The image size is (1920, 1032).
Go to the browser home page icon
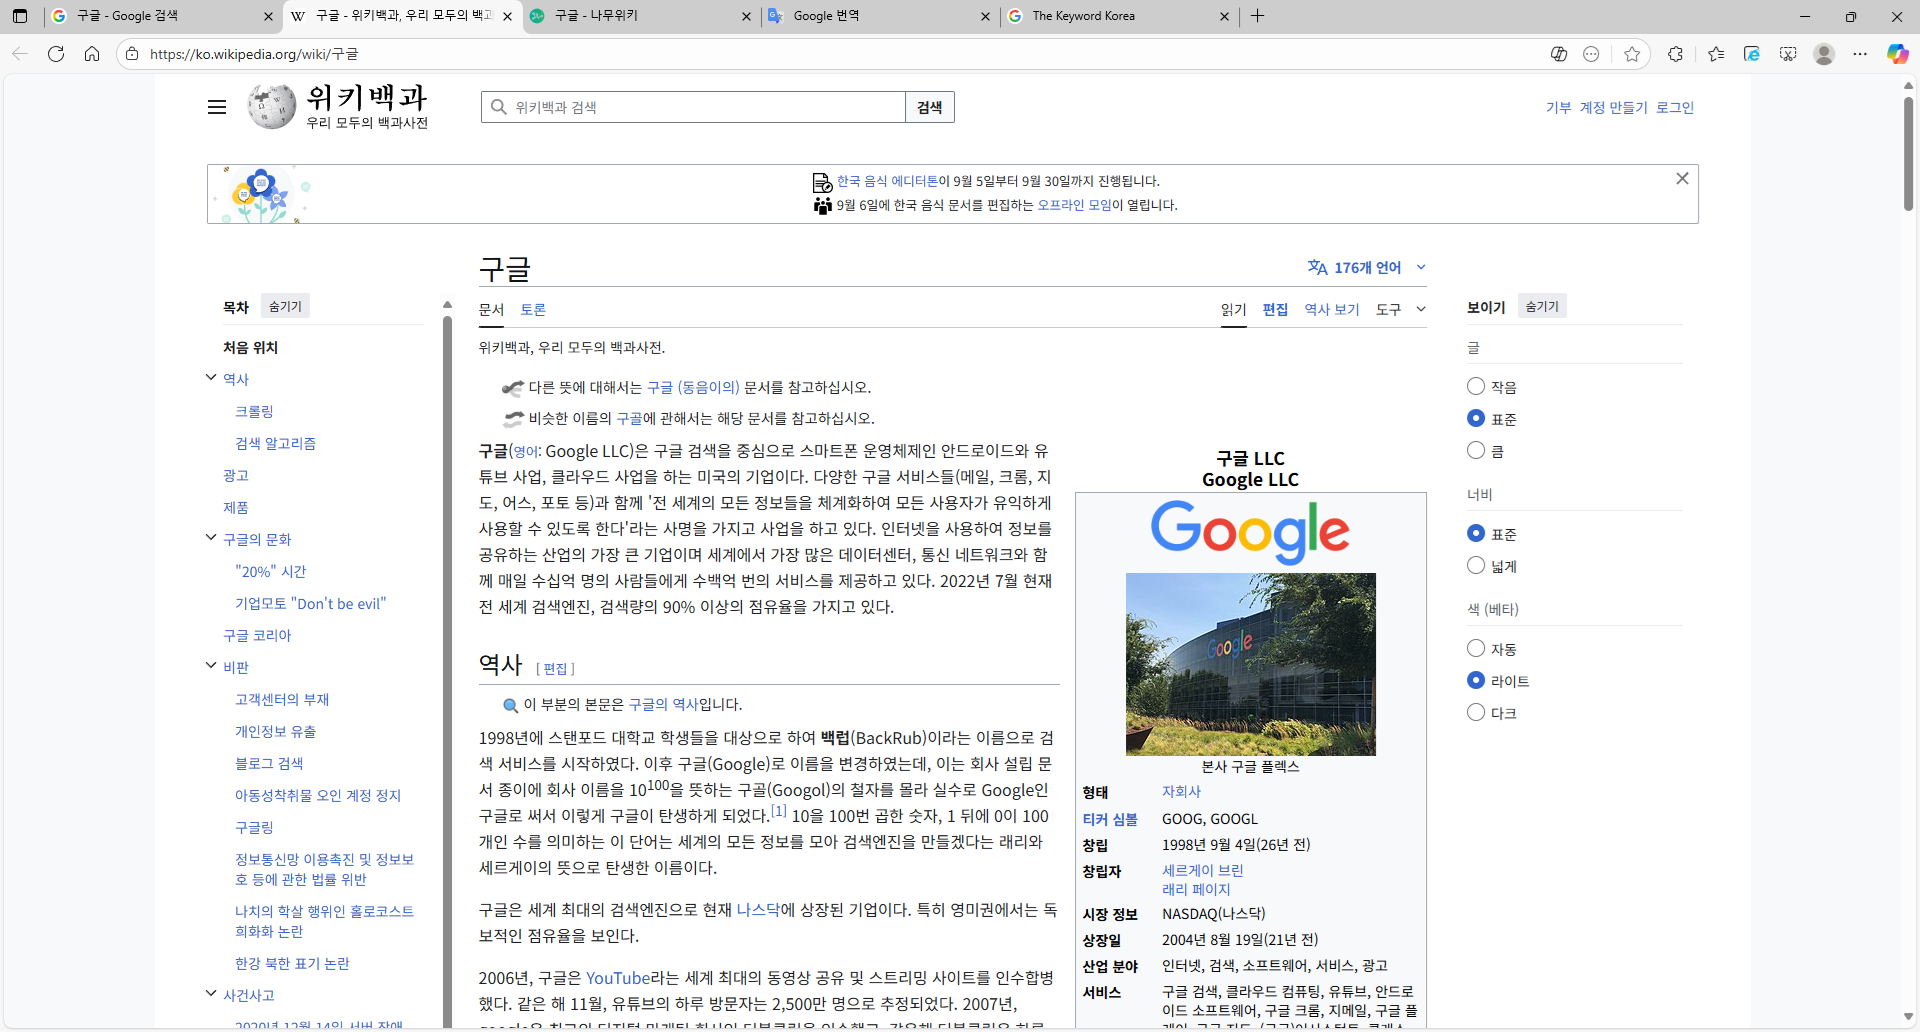click(x=92, y=54)
